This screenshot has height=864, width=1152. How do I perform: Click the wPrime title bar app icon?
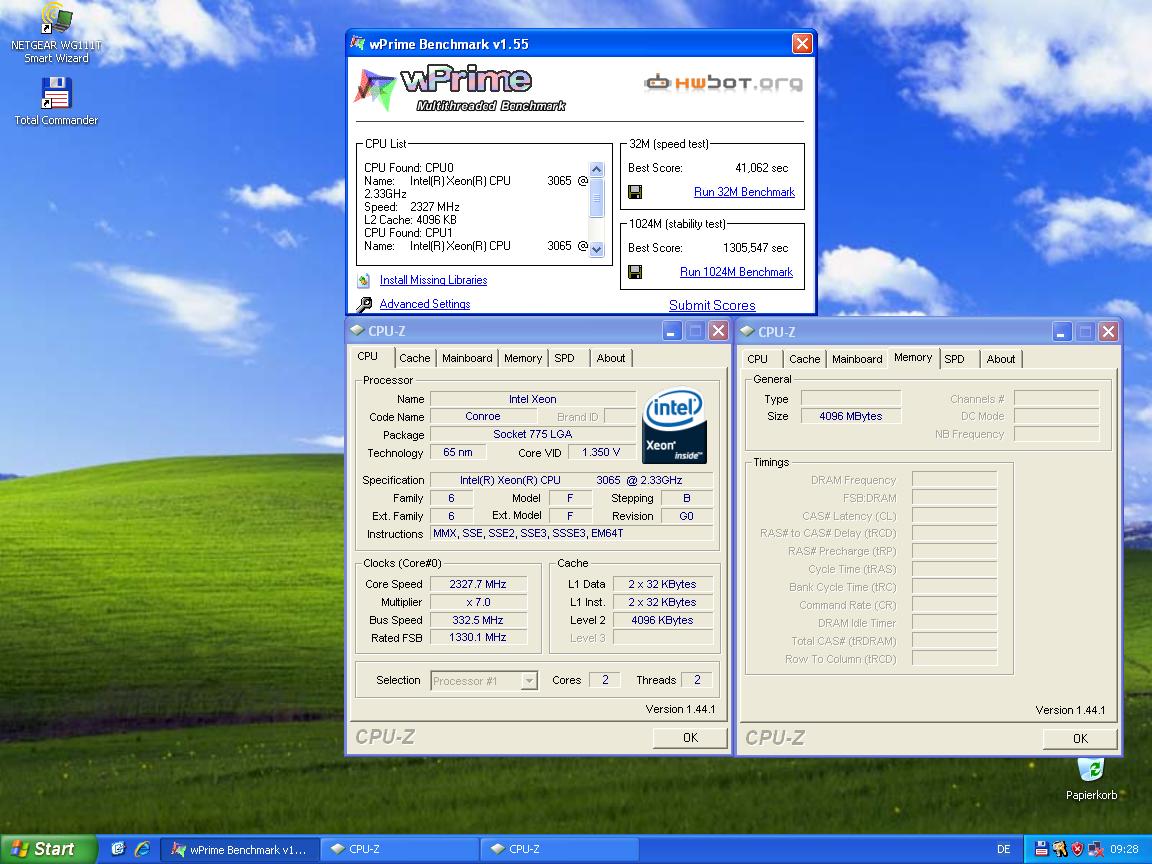coord(358,43)
